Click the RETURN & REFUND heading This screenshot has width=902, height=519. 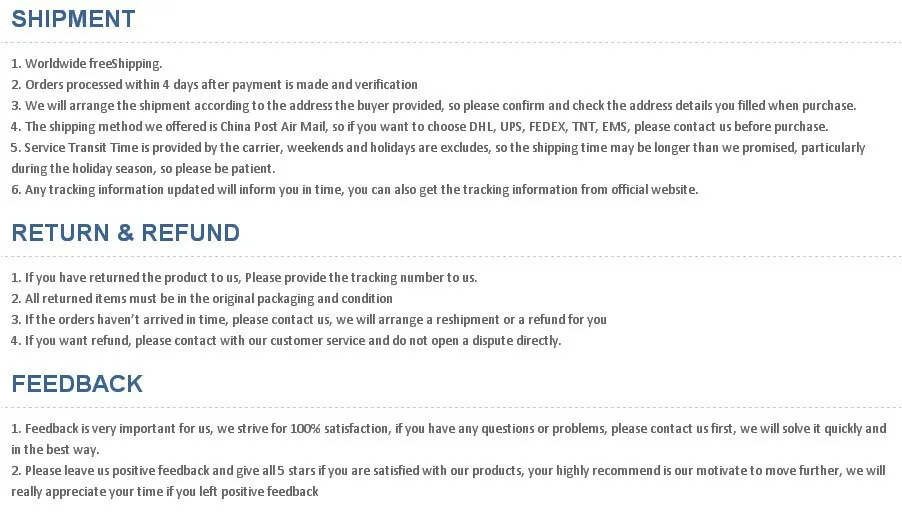pos(125,233)
